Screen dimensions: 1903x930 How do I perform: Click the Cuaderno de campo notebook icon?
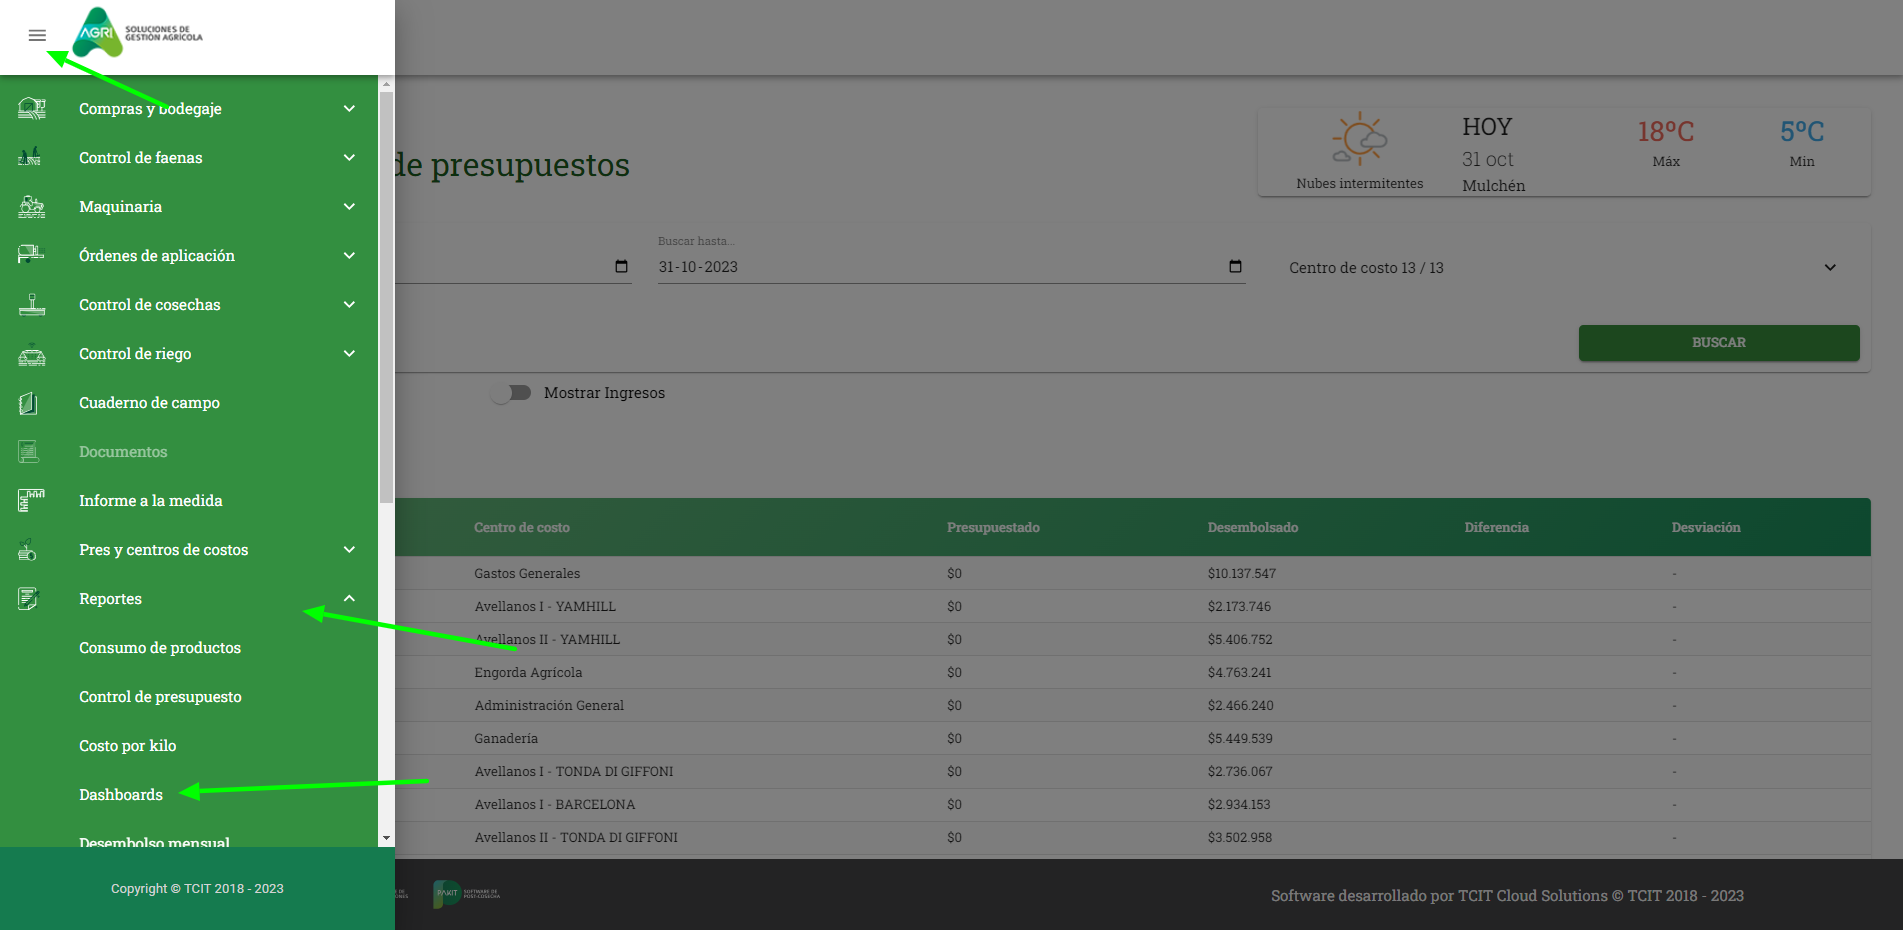[29, 402]
